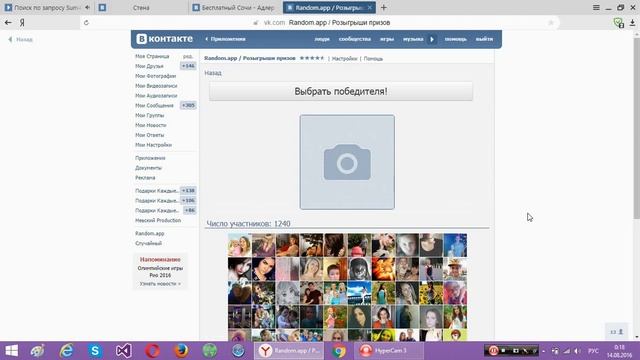Click the +146 friends counter badge

tap(188, 66)
